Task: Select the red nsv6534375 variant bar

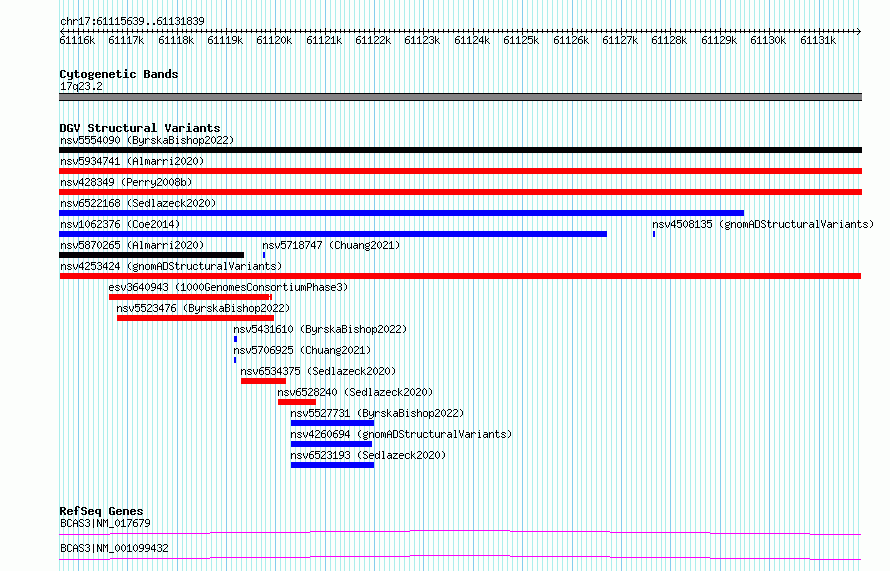Action: pos(263,381)
